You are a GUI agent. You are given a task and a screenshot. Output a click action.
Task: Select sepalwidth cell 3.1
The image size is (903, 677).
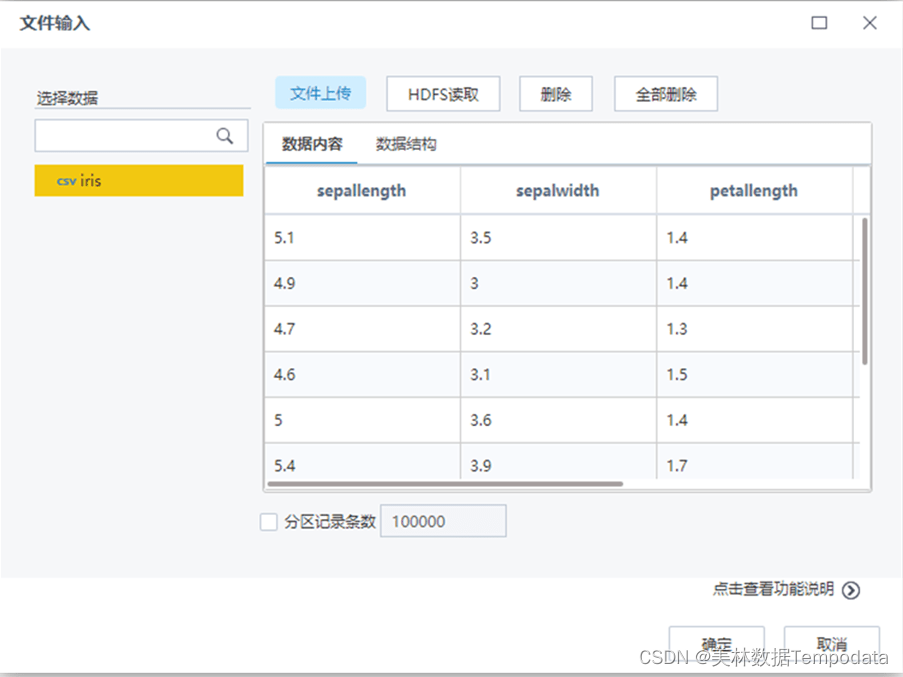click(x=558, y=374)
